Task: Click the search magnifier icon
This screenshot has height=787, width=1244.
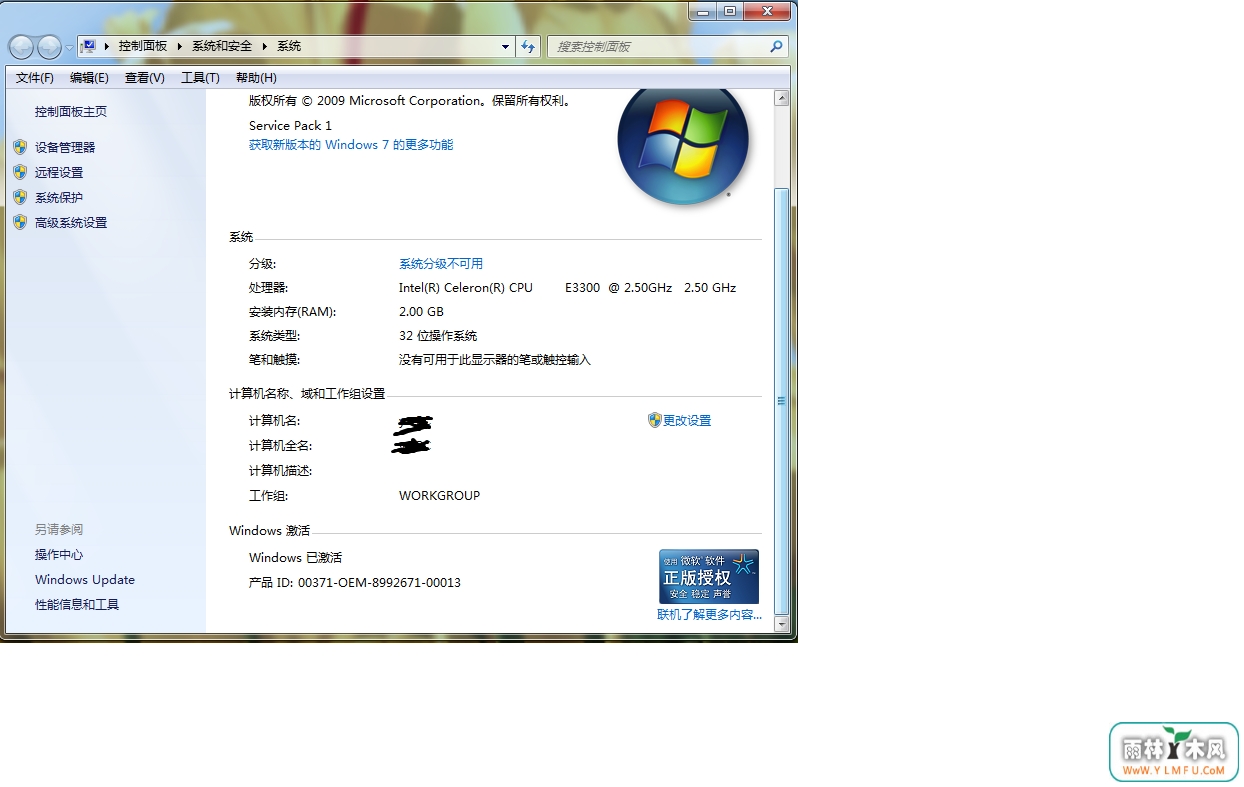Action: 776,46
